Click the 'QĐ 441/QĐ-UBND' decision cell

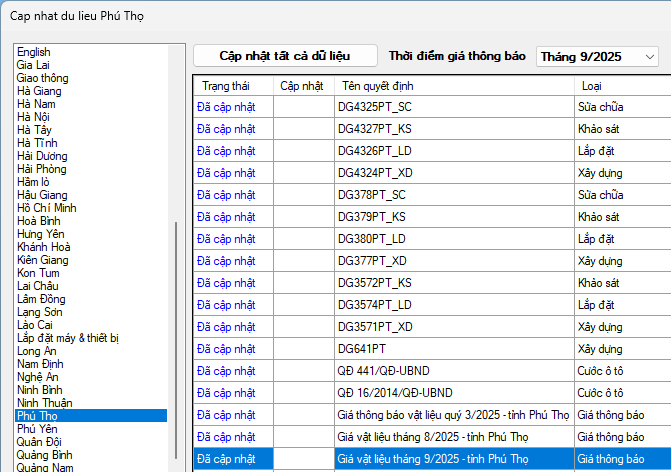click(x=453, y=371)
